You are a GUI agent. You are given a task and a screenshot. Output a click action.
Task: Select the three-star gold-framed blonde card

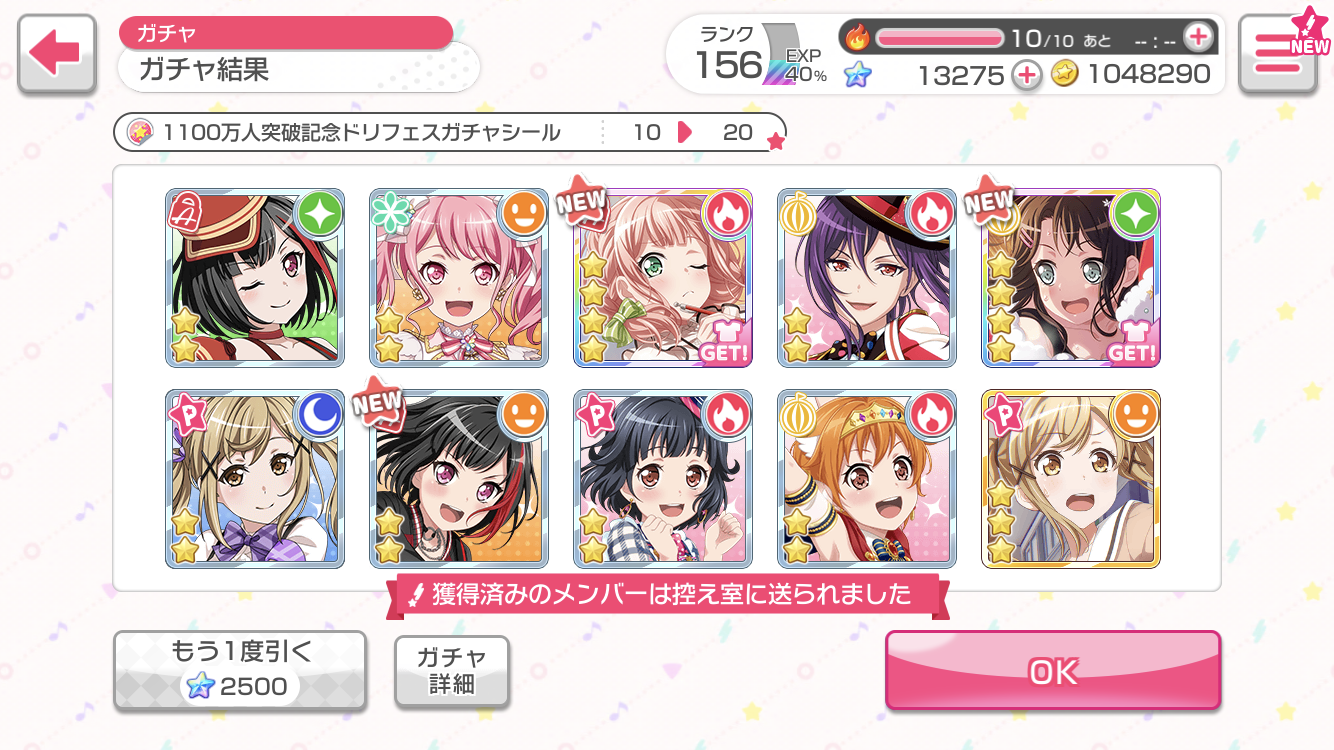(x=1071, y=479)
